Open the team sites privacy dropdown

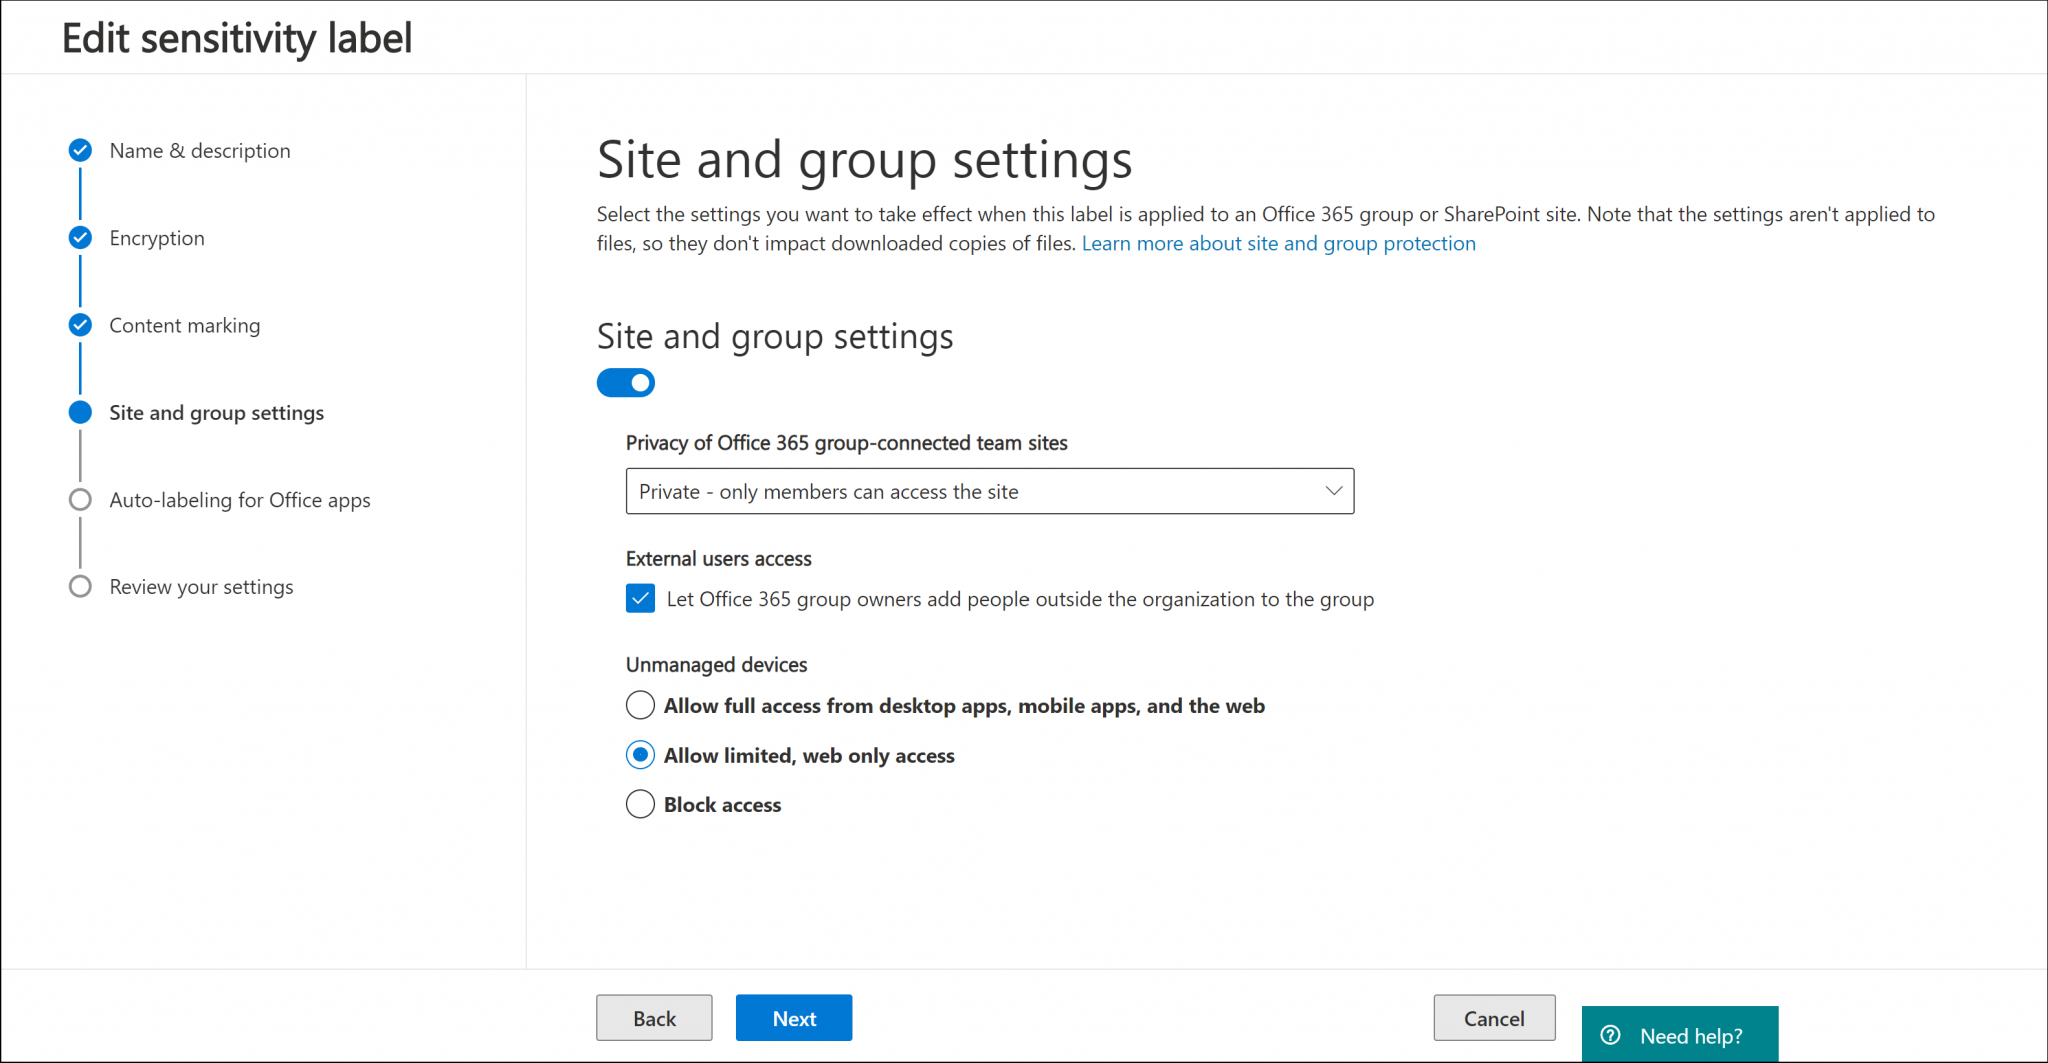[x=989, y=491]
